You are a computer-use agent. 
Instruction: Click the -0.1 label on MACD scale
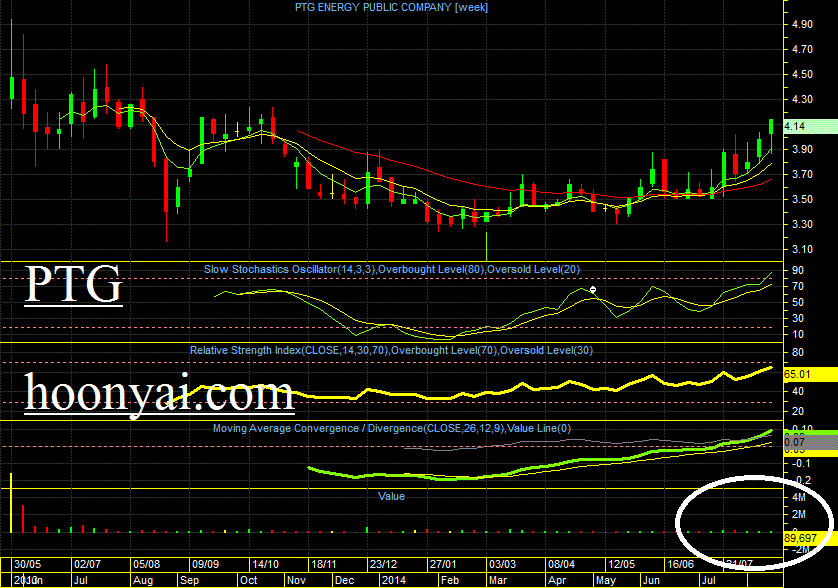(x=801, y=463)
